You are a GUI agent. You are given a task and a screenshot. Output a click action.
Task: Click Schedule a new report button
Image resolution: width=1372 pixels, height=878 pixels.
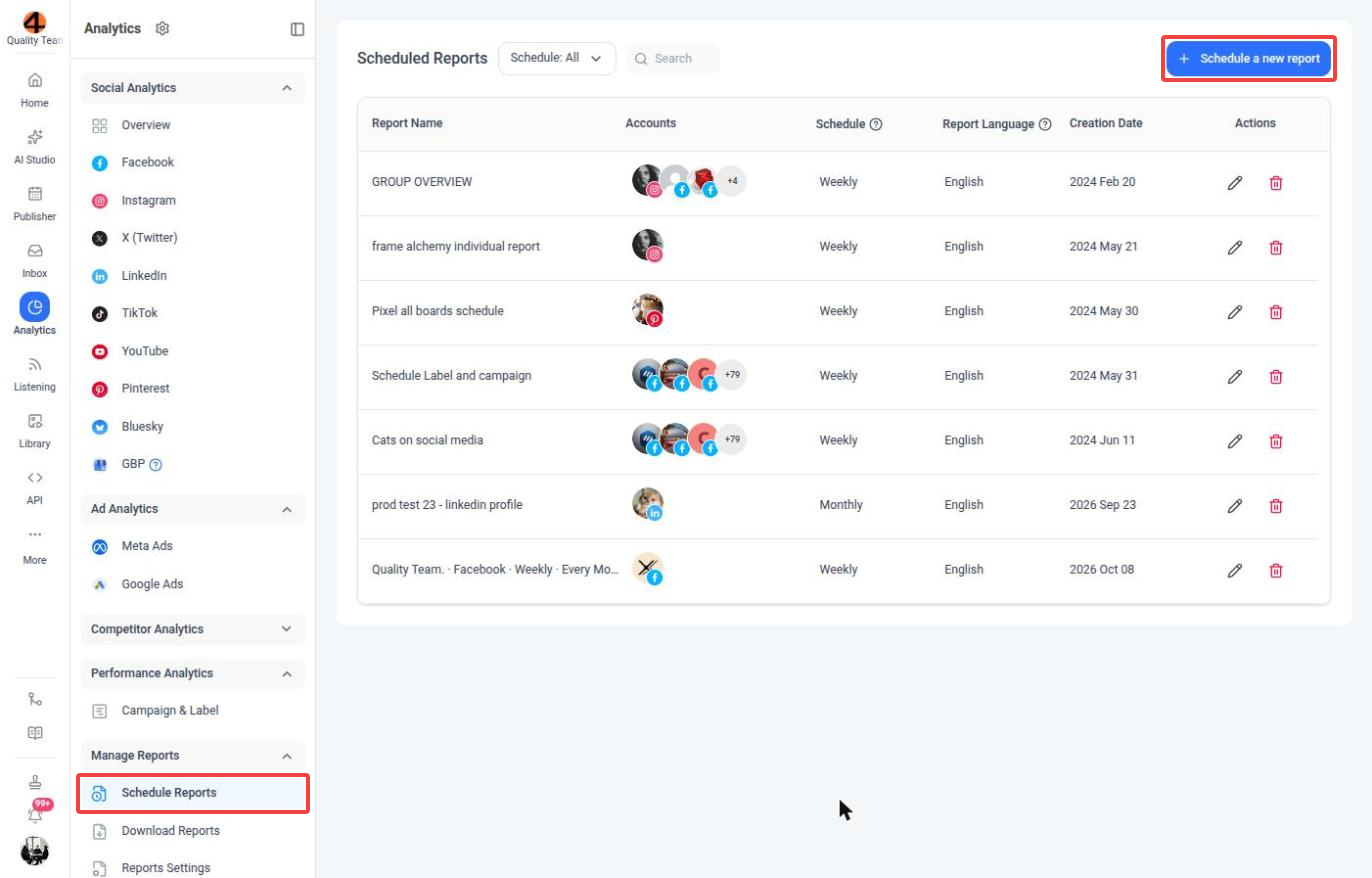point(1249,59)
